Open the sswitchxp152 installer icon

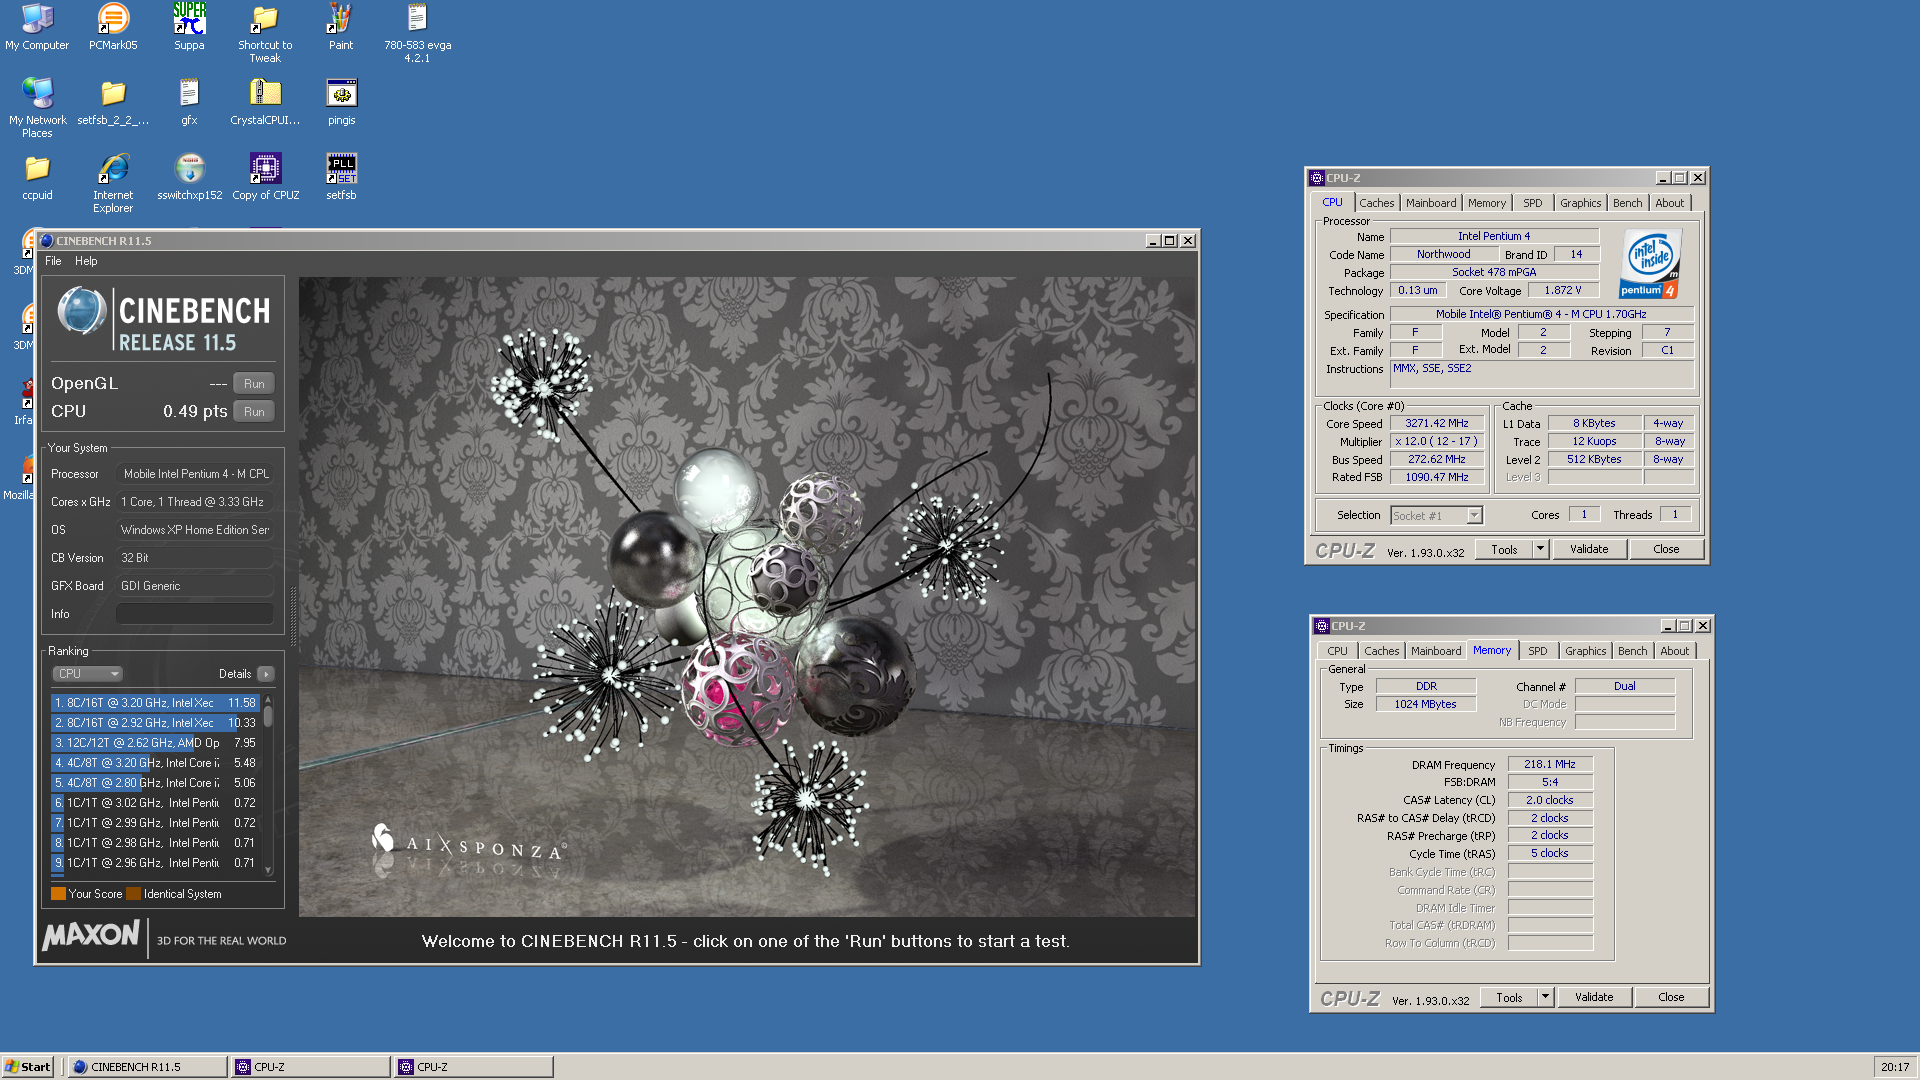pos(189,177)
